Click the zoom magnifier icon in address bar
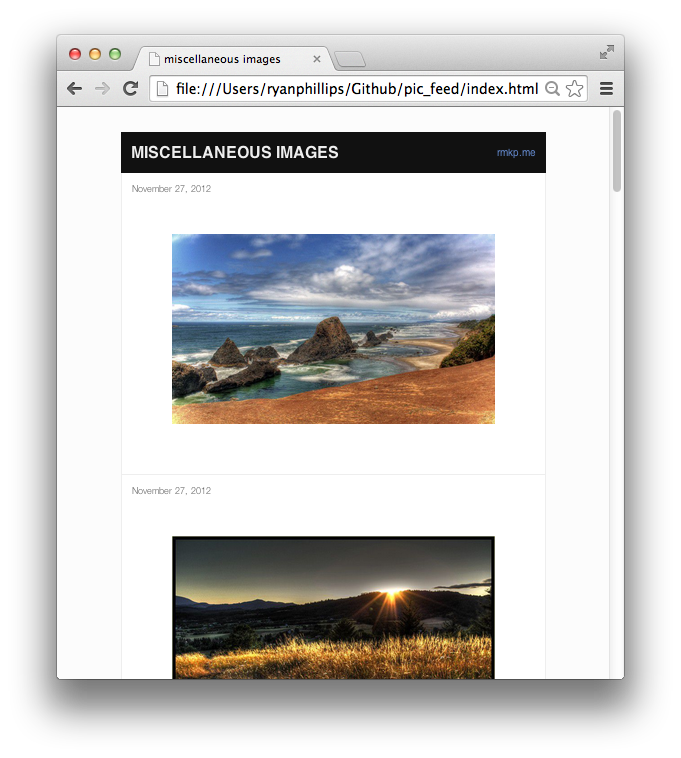681x758 pixels. pos(552,89)
